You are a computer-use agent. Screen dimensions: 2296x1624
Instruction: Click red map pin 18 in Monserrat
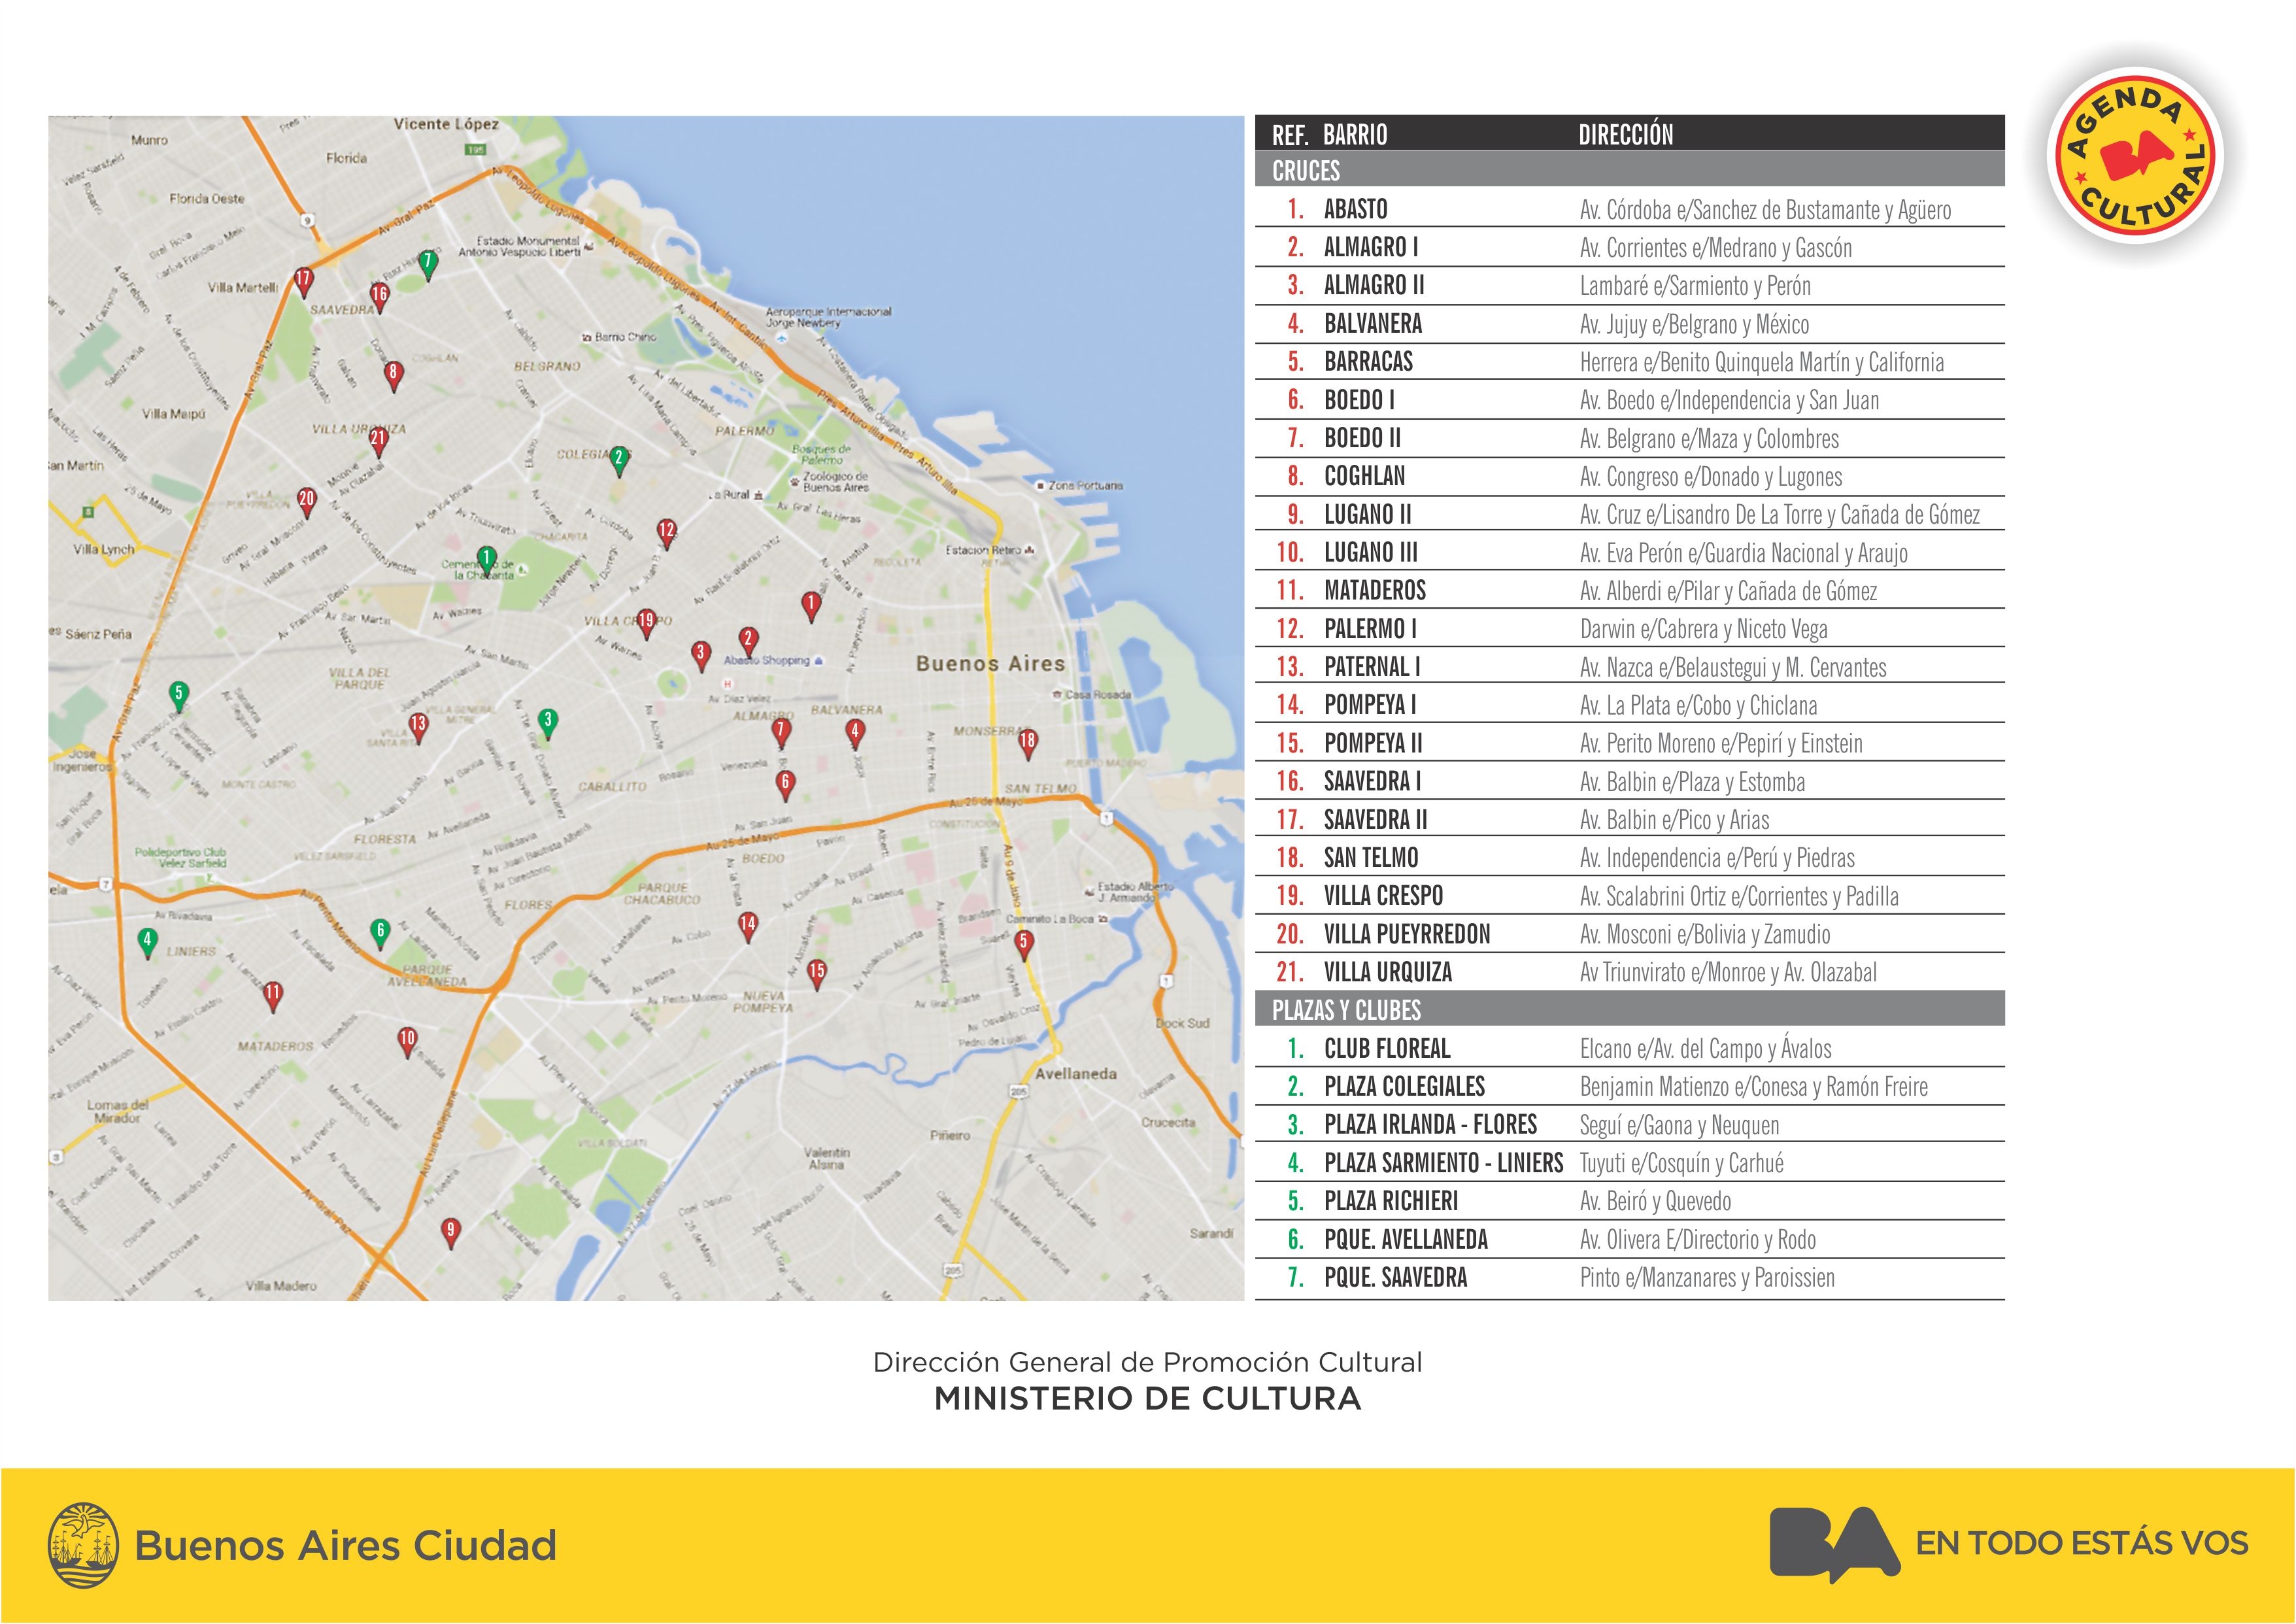point(1027,744)
